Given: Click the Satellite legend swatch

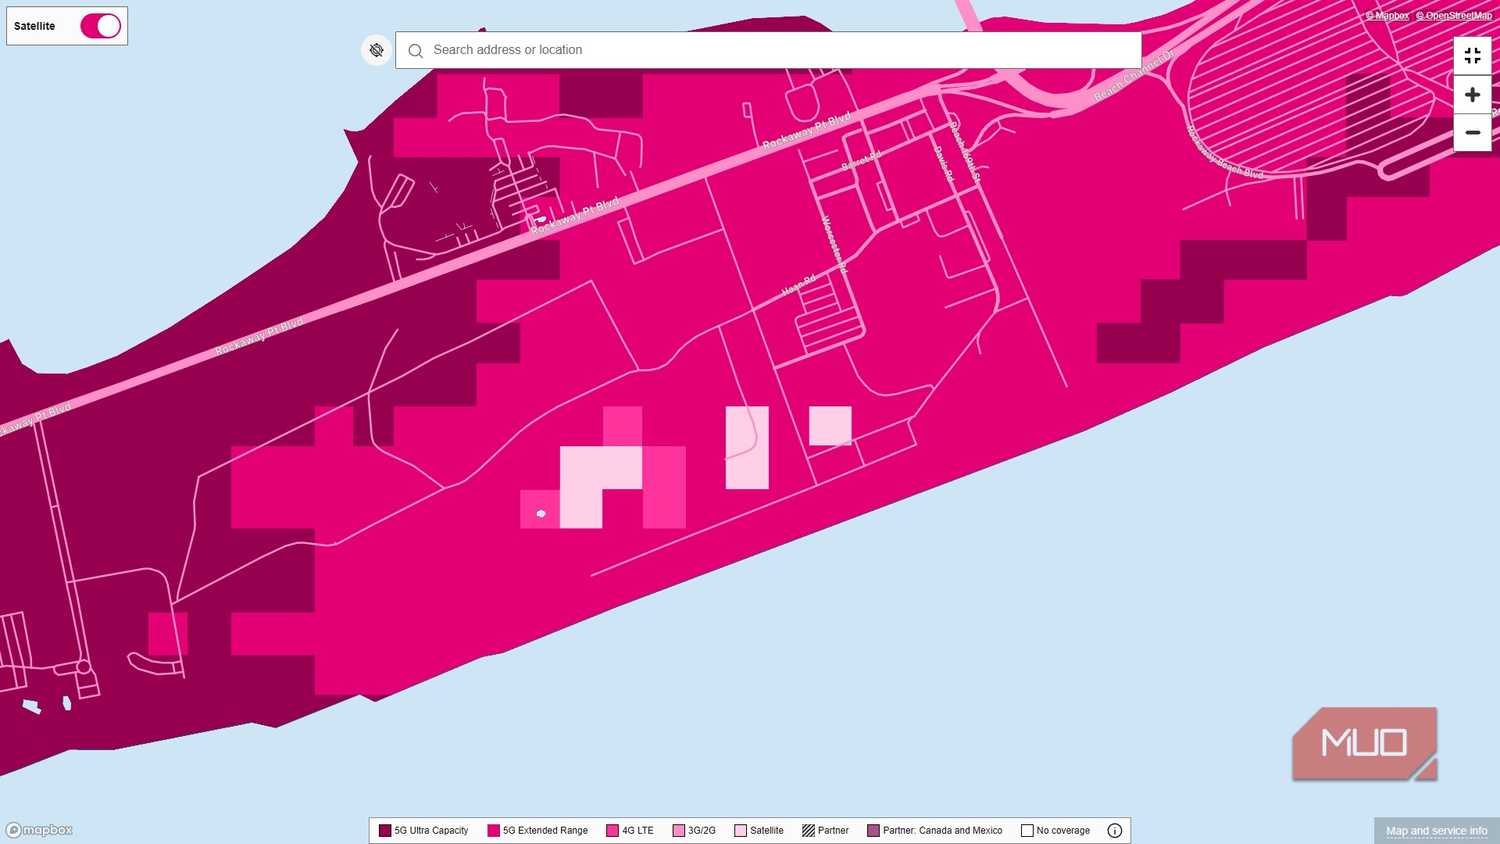Looking at the screenshot, I should [x=740, y=830].
